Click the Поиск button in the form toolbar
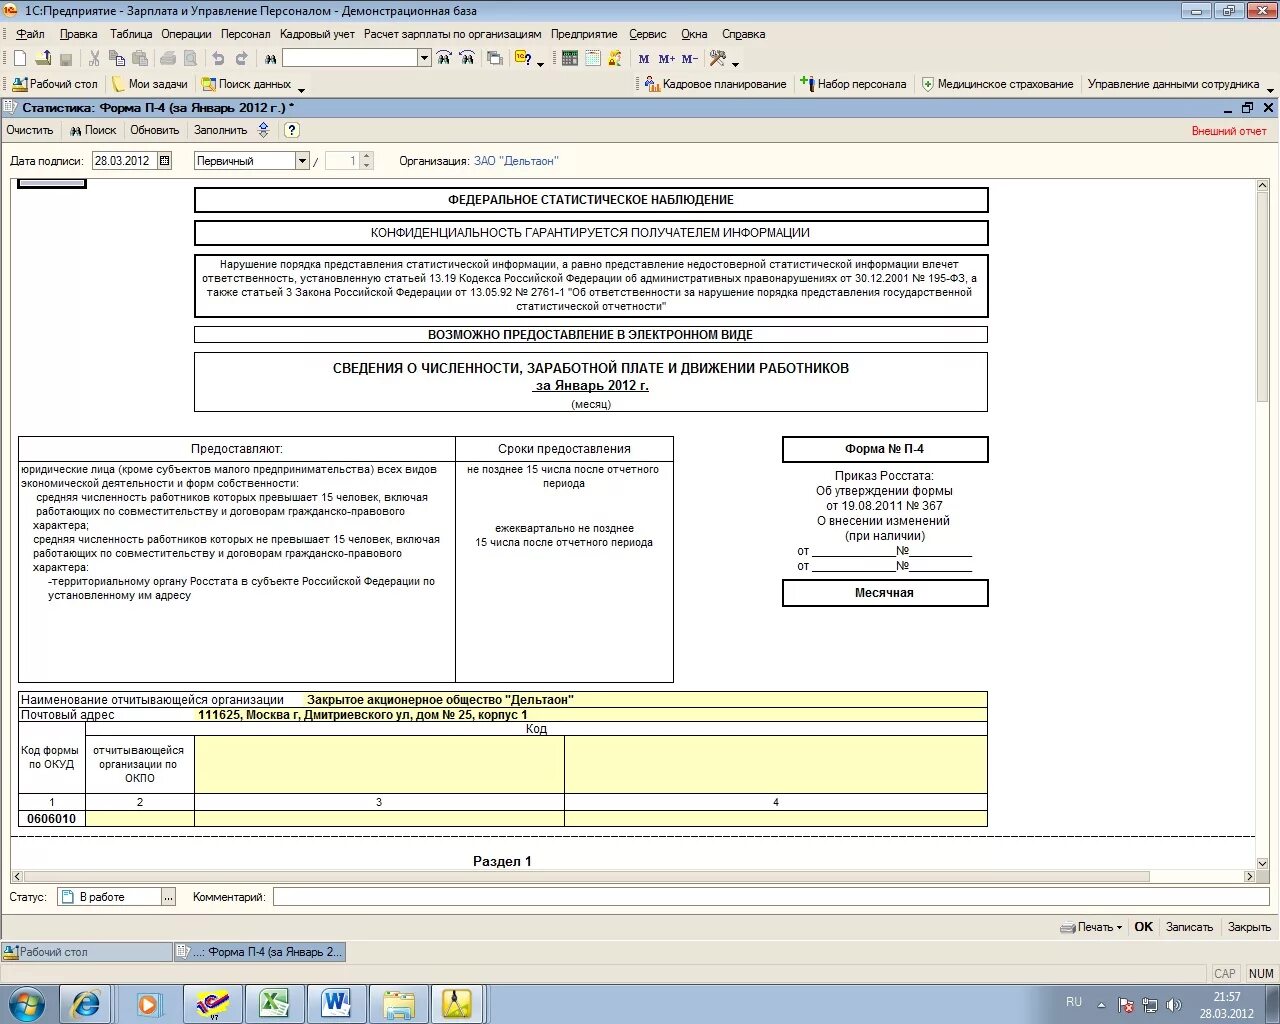Screen dimensions: 1280x1024 tap(93, 130)
